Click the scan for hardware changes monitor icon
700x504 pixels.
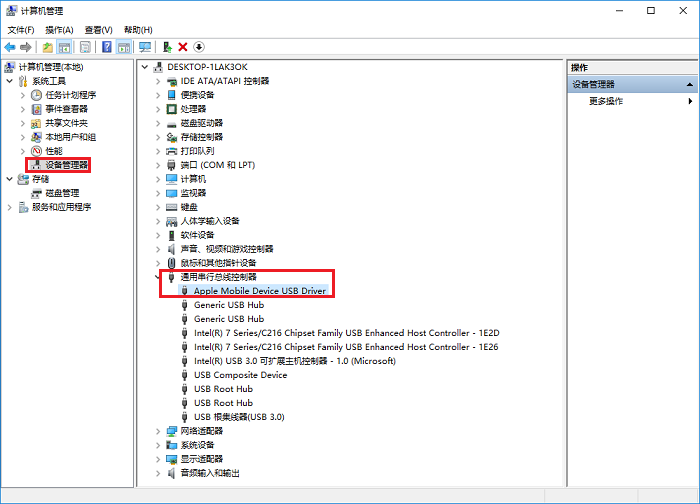point(145,47)
